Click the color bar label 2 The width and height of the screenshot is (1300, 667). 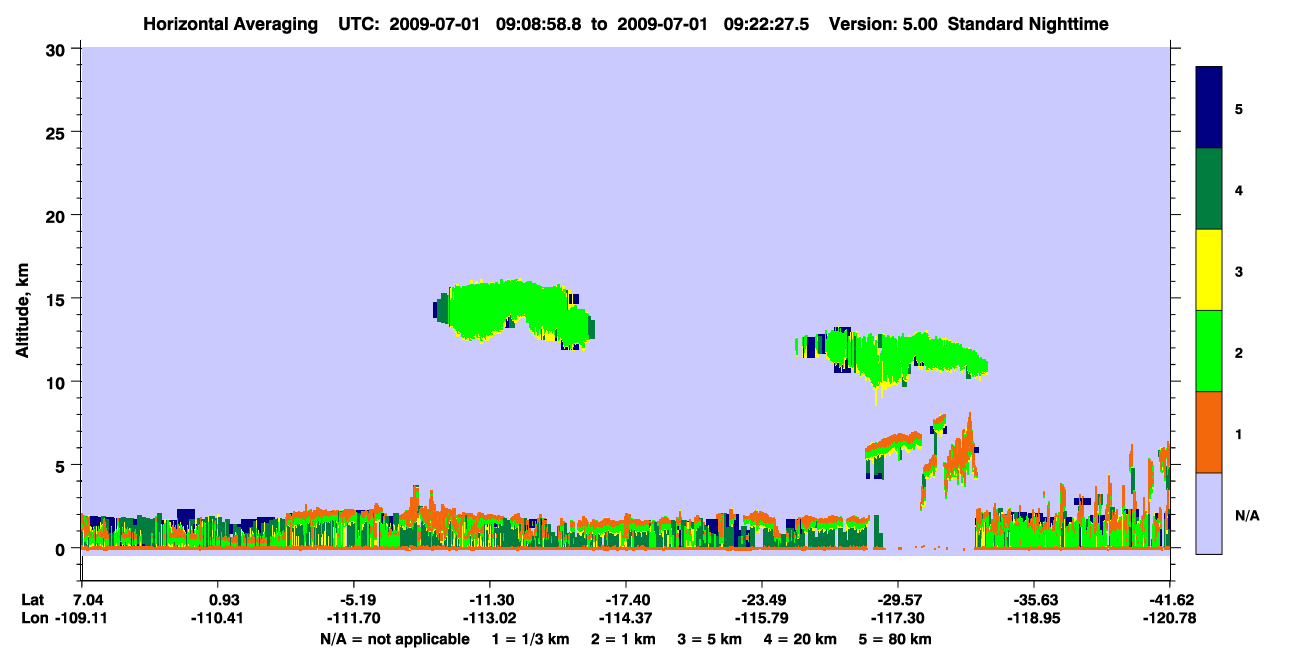pyautogui.click(x=1238, y=353)
